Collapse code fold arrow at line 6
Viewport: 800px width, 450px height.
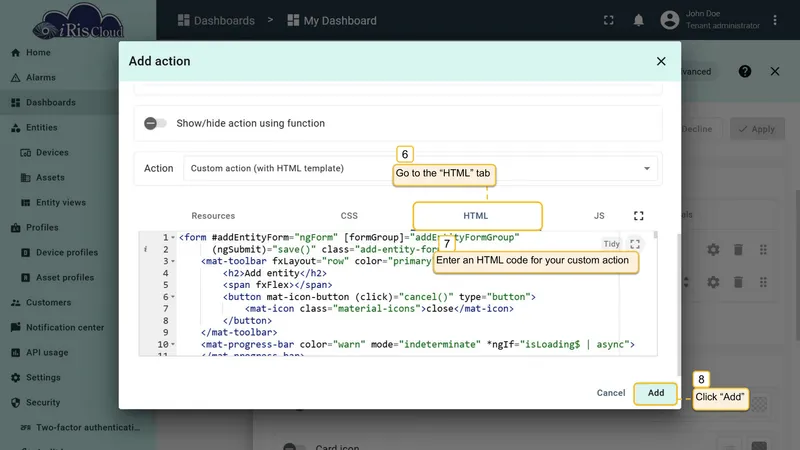pos(173,297)
